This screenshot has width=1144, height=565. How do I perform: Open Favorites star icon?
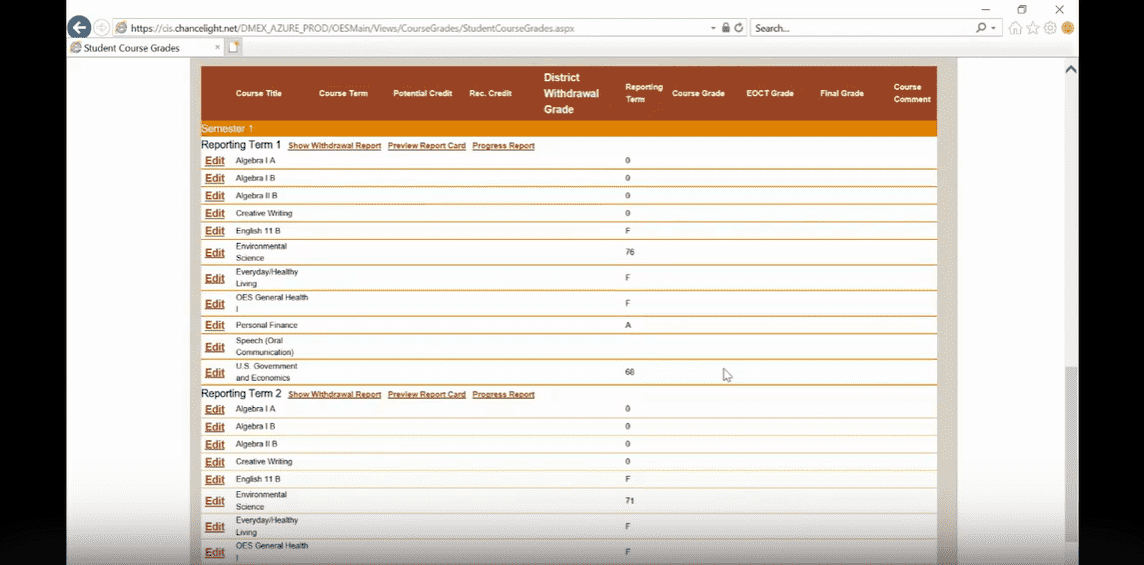click(1033, 28)
